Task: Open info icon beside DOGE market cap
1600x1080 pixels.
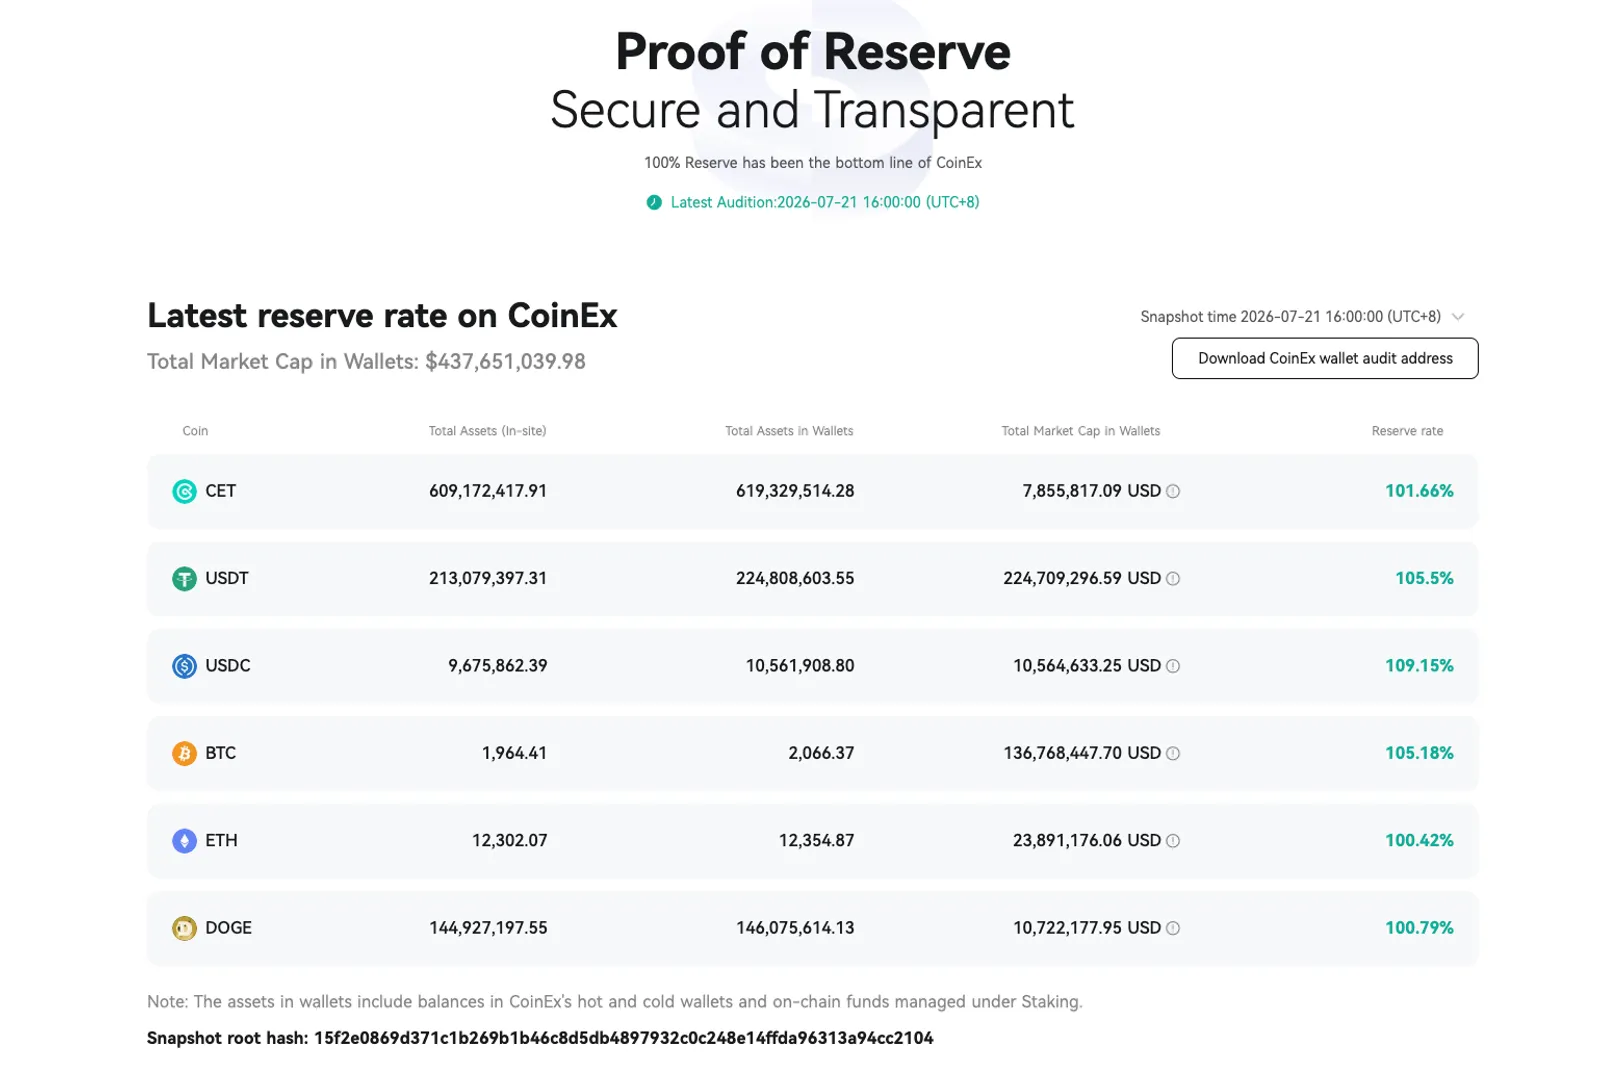Action: pos(1173,928)
